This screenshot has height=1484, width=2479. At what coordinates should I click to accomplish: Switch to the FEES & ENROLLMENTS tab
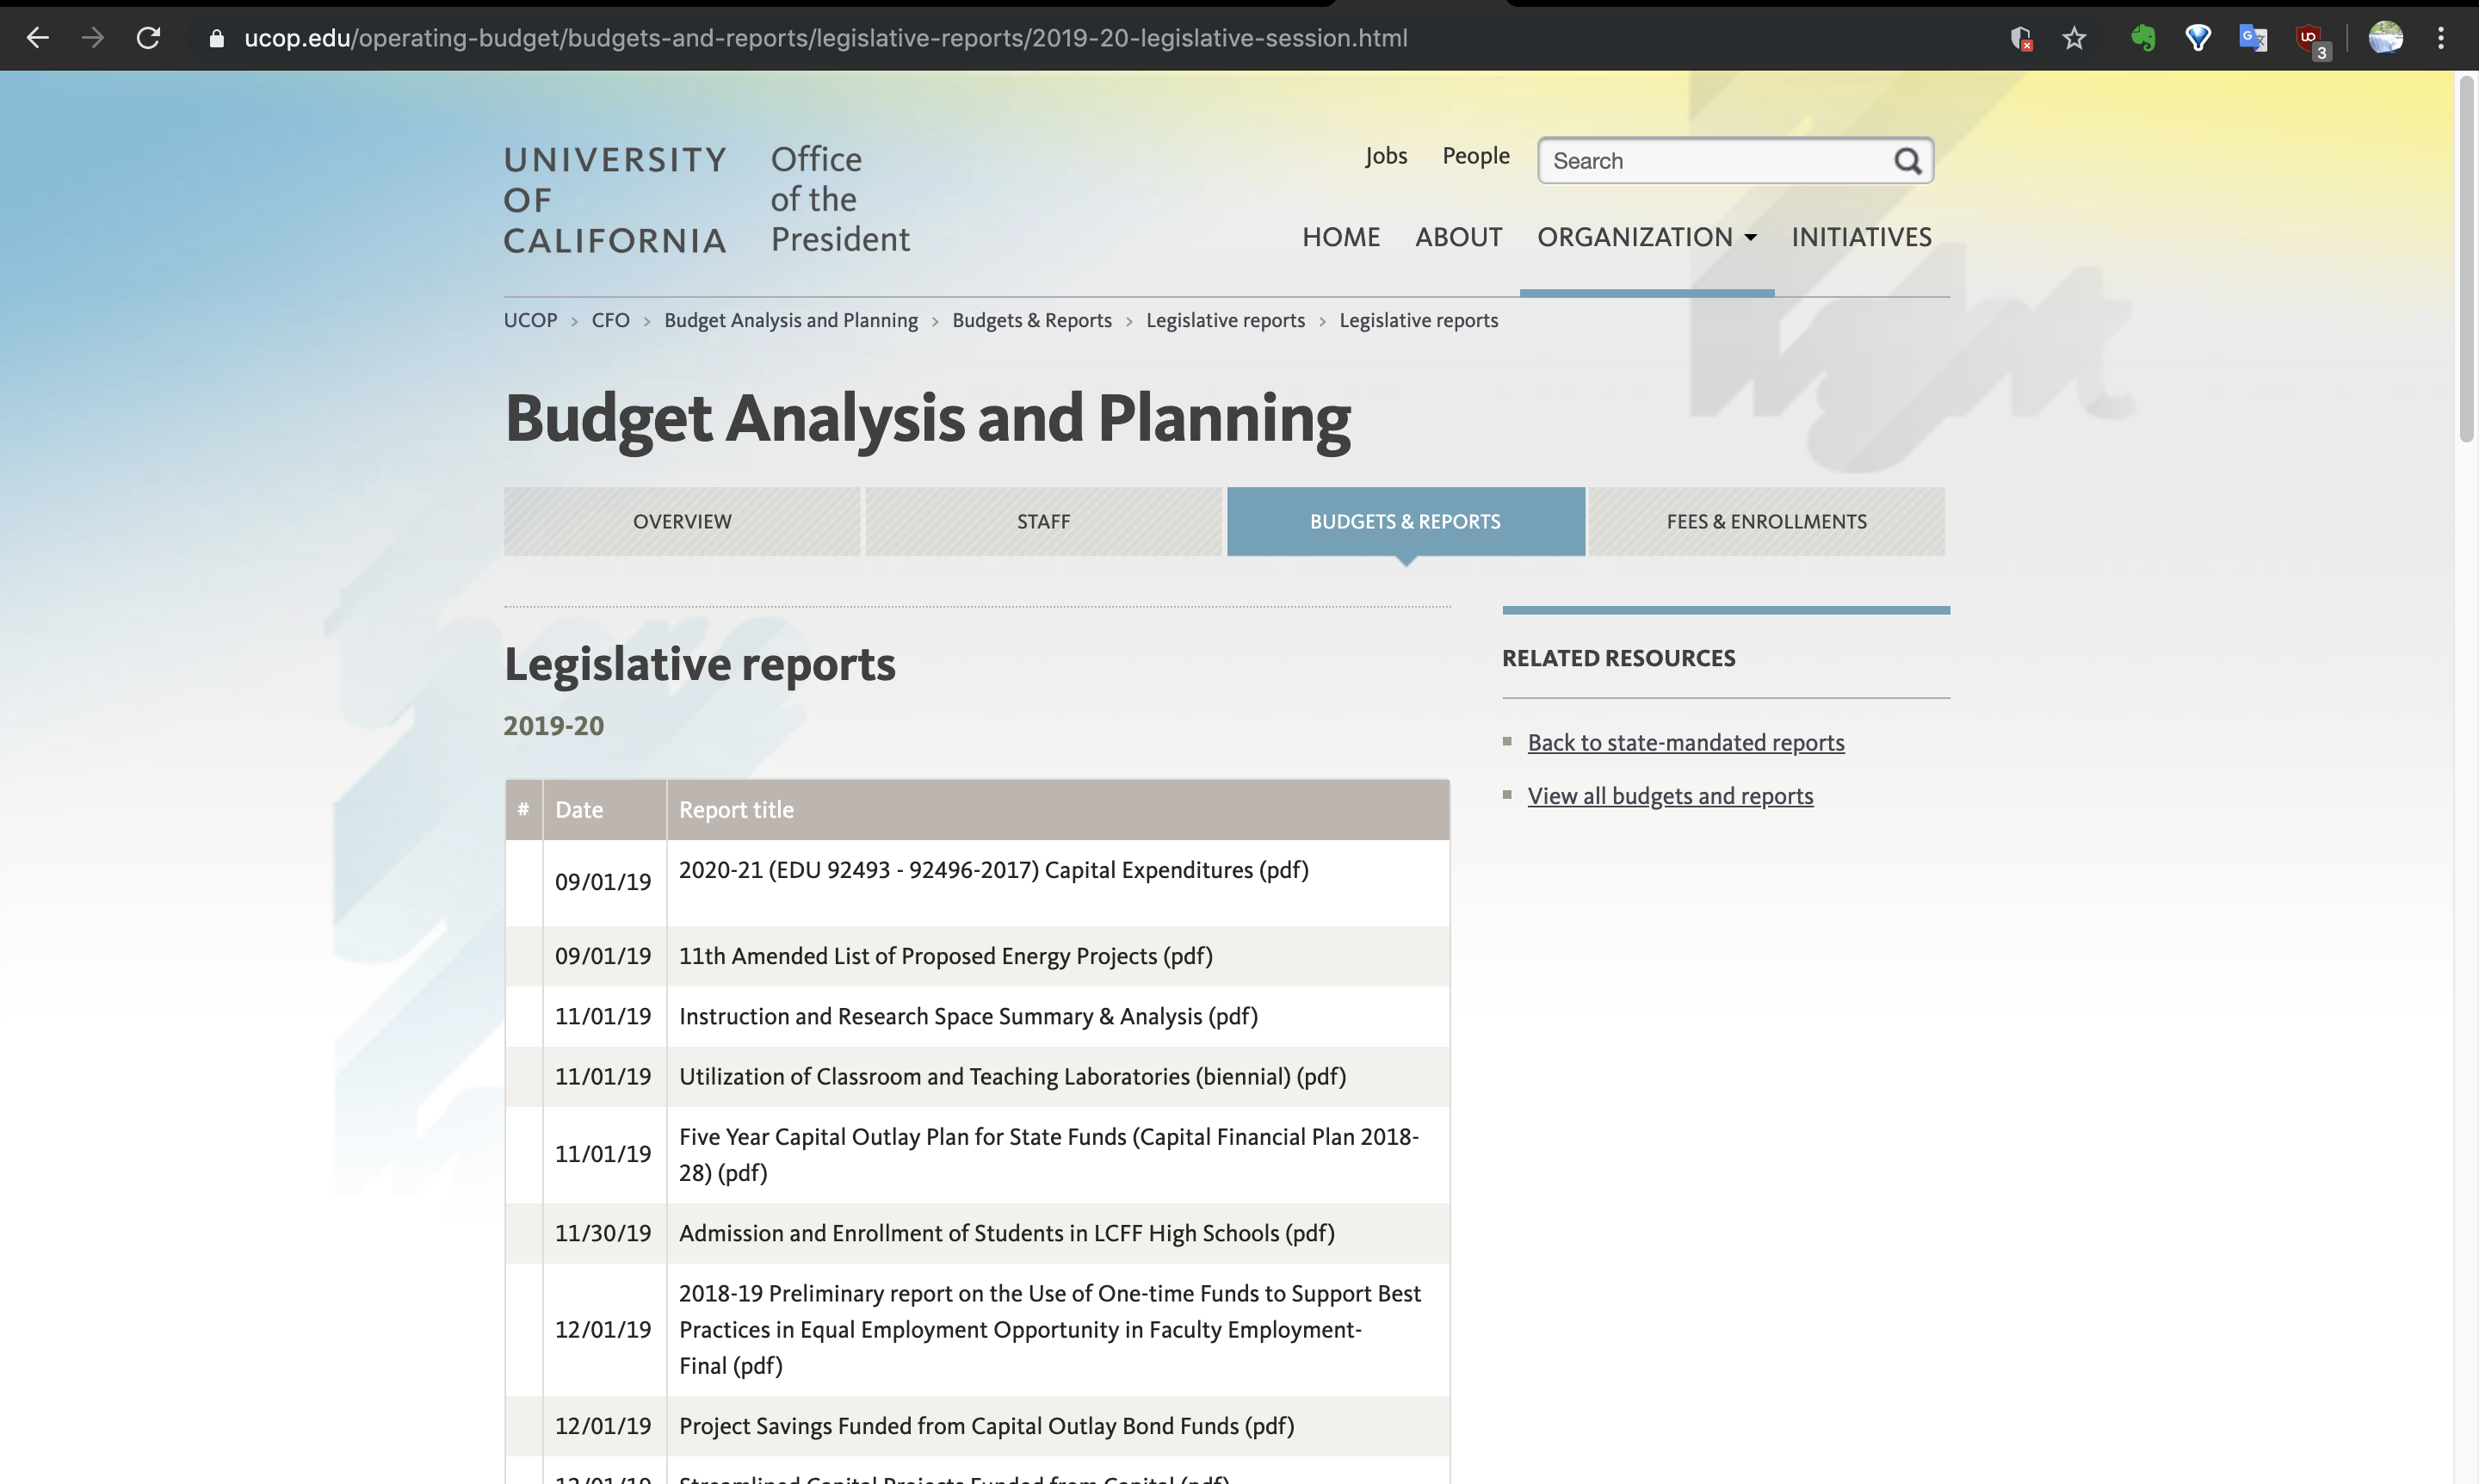point(1766,521)
